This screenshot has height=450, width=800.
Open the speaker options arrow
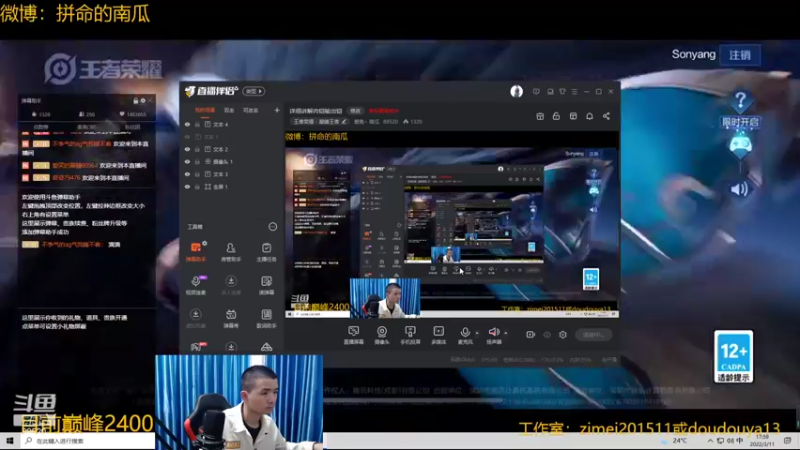[x=506, y=333]
